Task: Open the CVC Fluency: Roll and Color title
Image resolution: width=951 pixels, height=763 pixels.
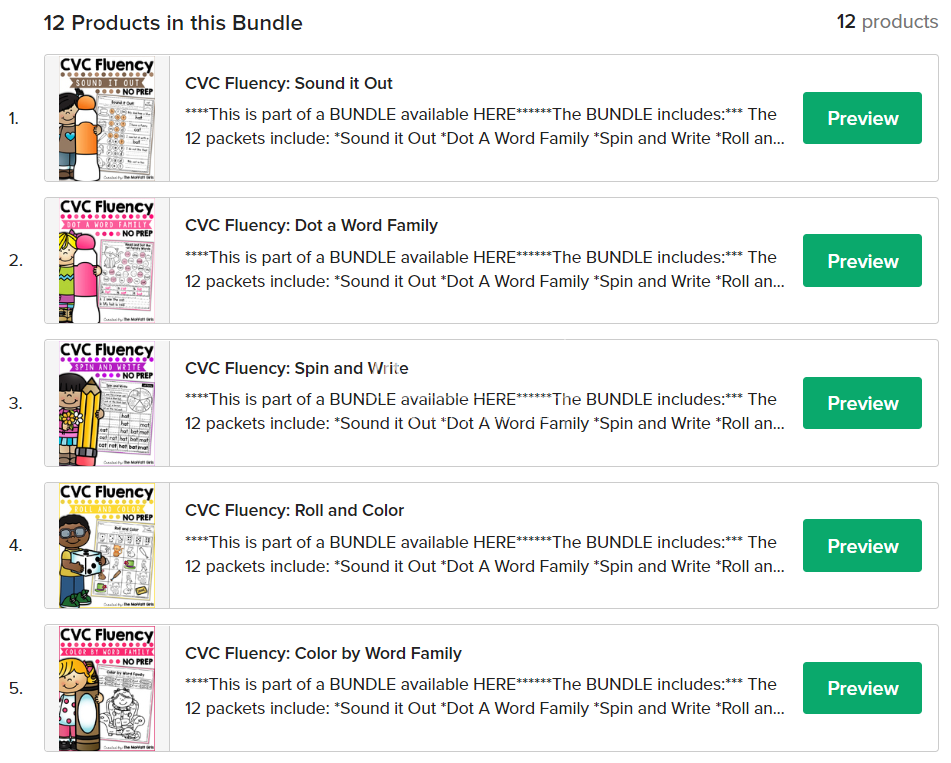Action: [294, 510]
